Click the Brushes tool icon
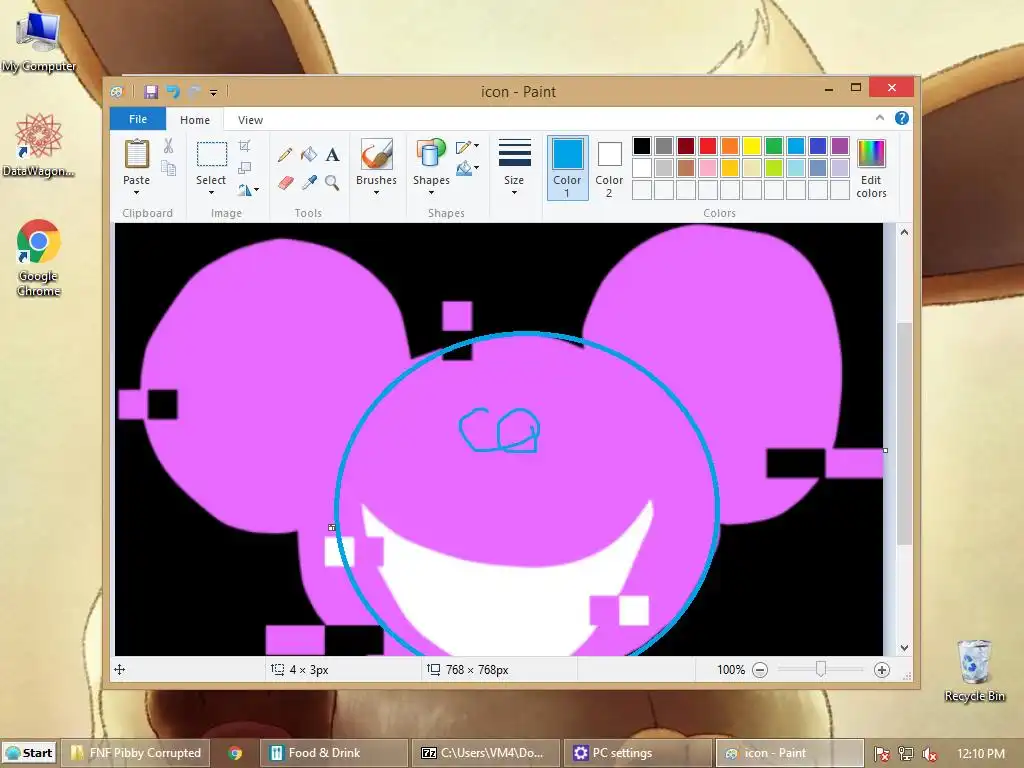Viewport: 1024px width, 768px height. [x=377, y=155]
